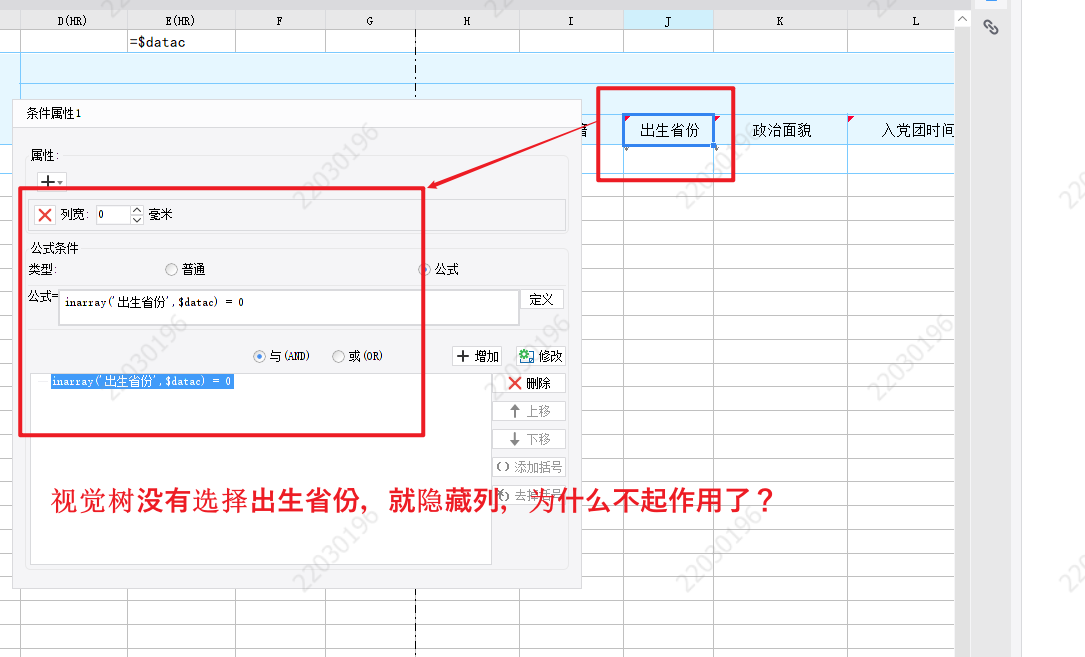Screen dimensions: 1085x657
Task: Click the 增加 add condition button
Action: click(x=477, y=356)
